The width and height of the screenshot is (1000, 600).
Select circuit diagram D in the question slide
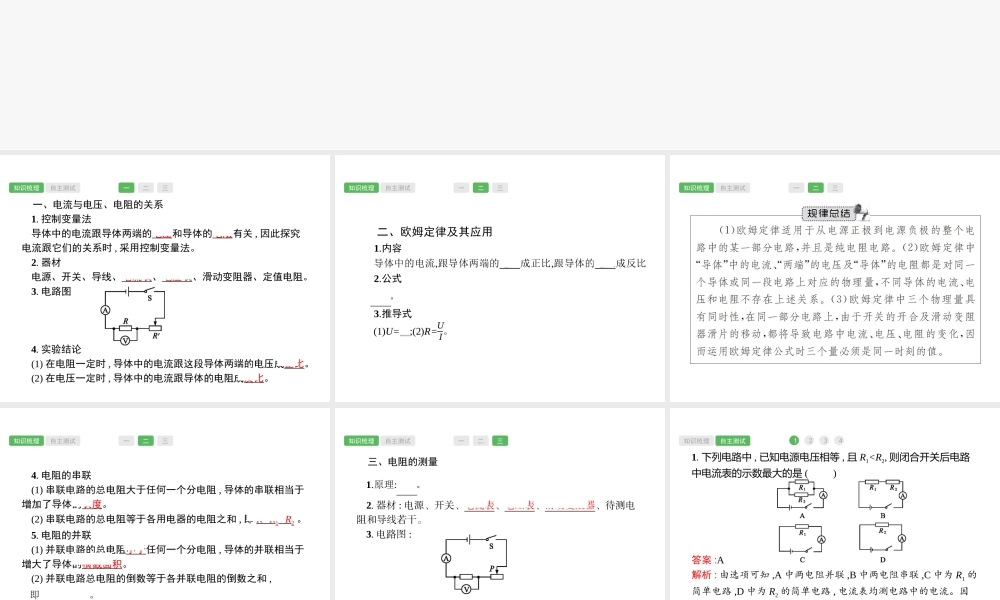tap(881, 539)
